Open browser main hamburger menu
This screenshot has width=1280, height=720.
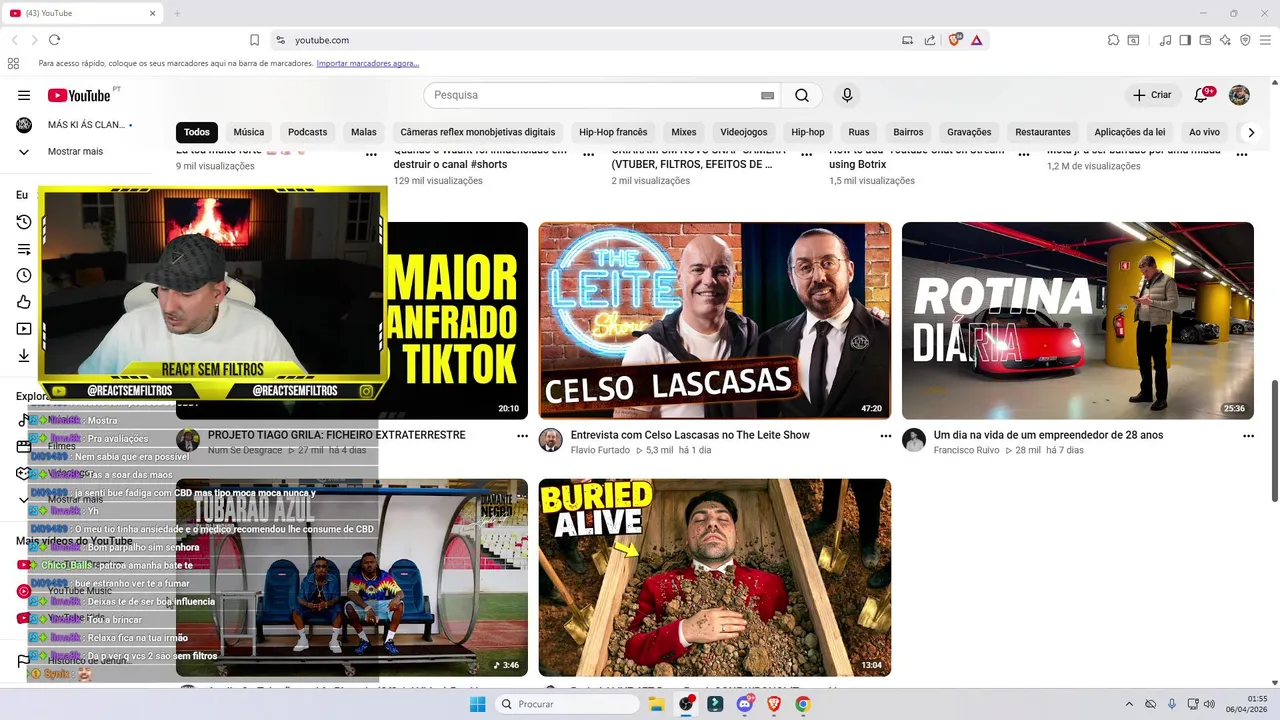click(x=1265, y=40)
